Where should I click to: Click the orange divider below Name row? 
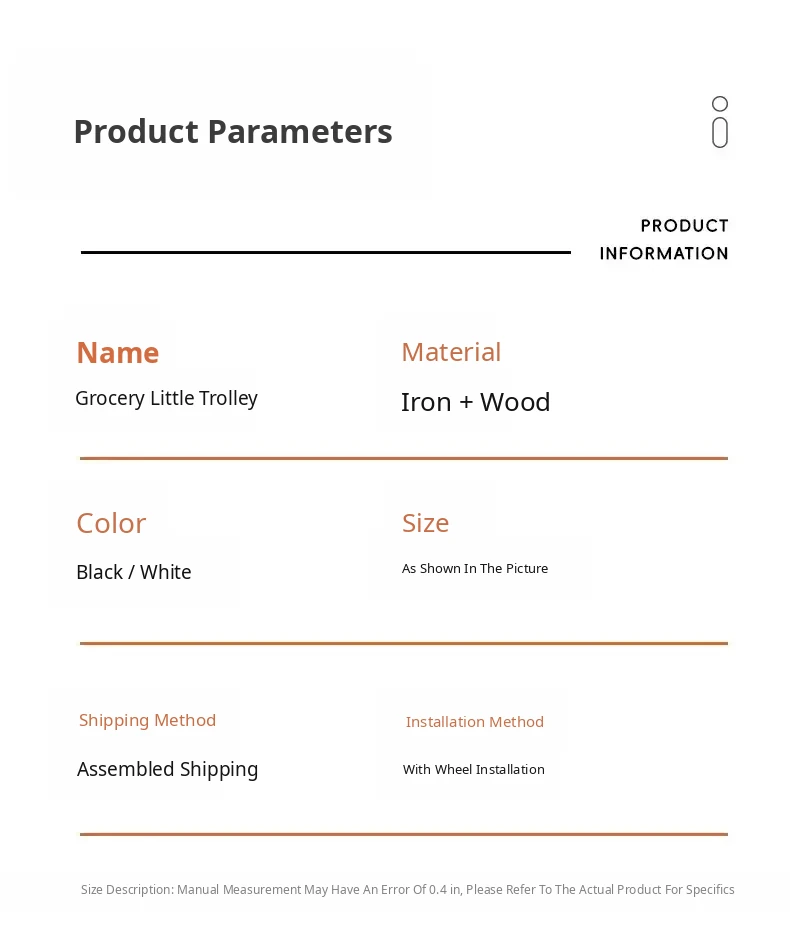point(404,458)
